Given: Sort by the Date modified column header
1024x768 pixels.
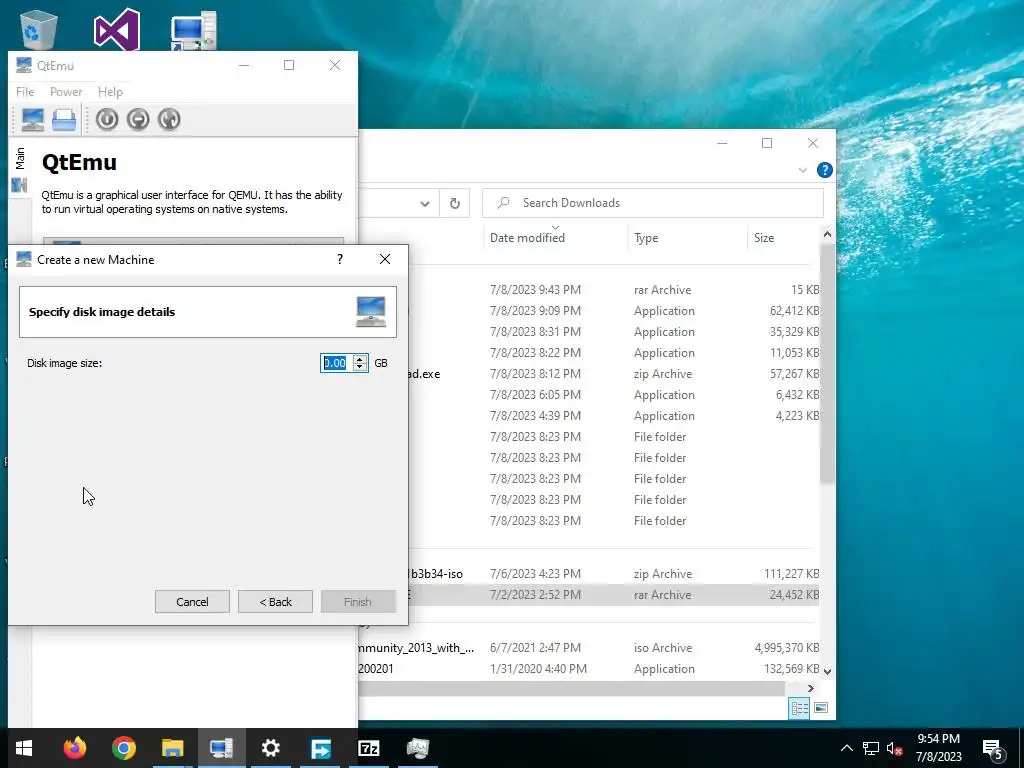Looking at the screenshot, I should coord(527,238).
